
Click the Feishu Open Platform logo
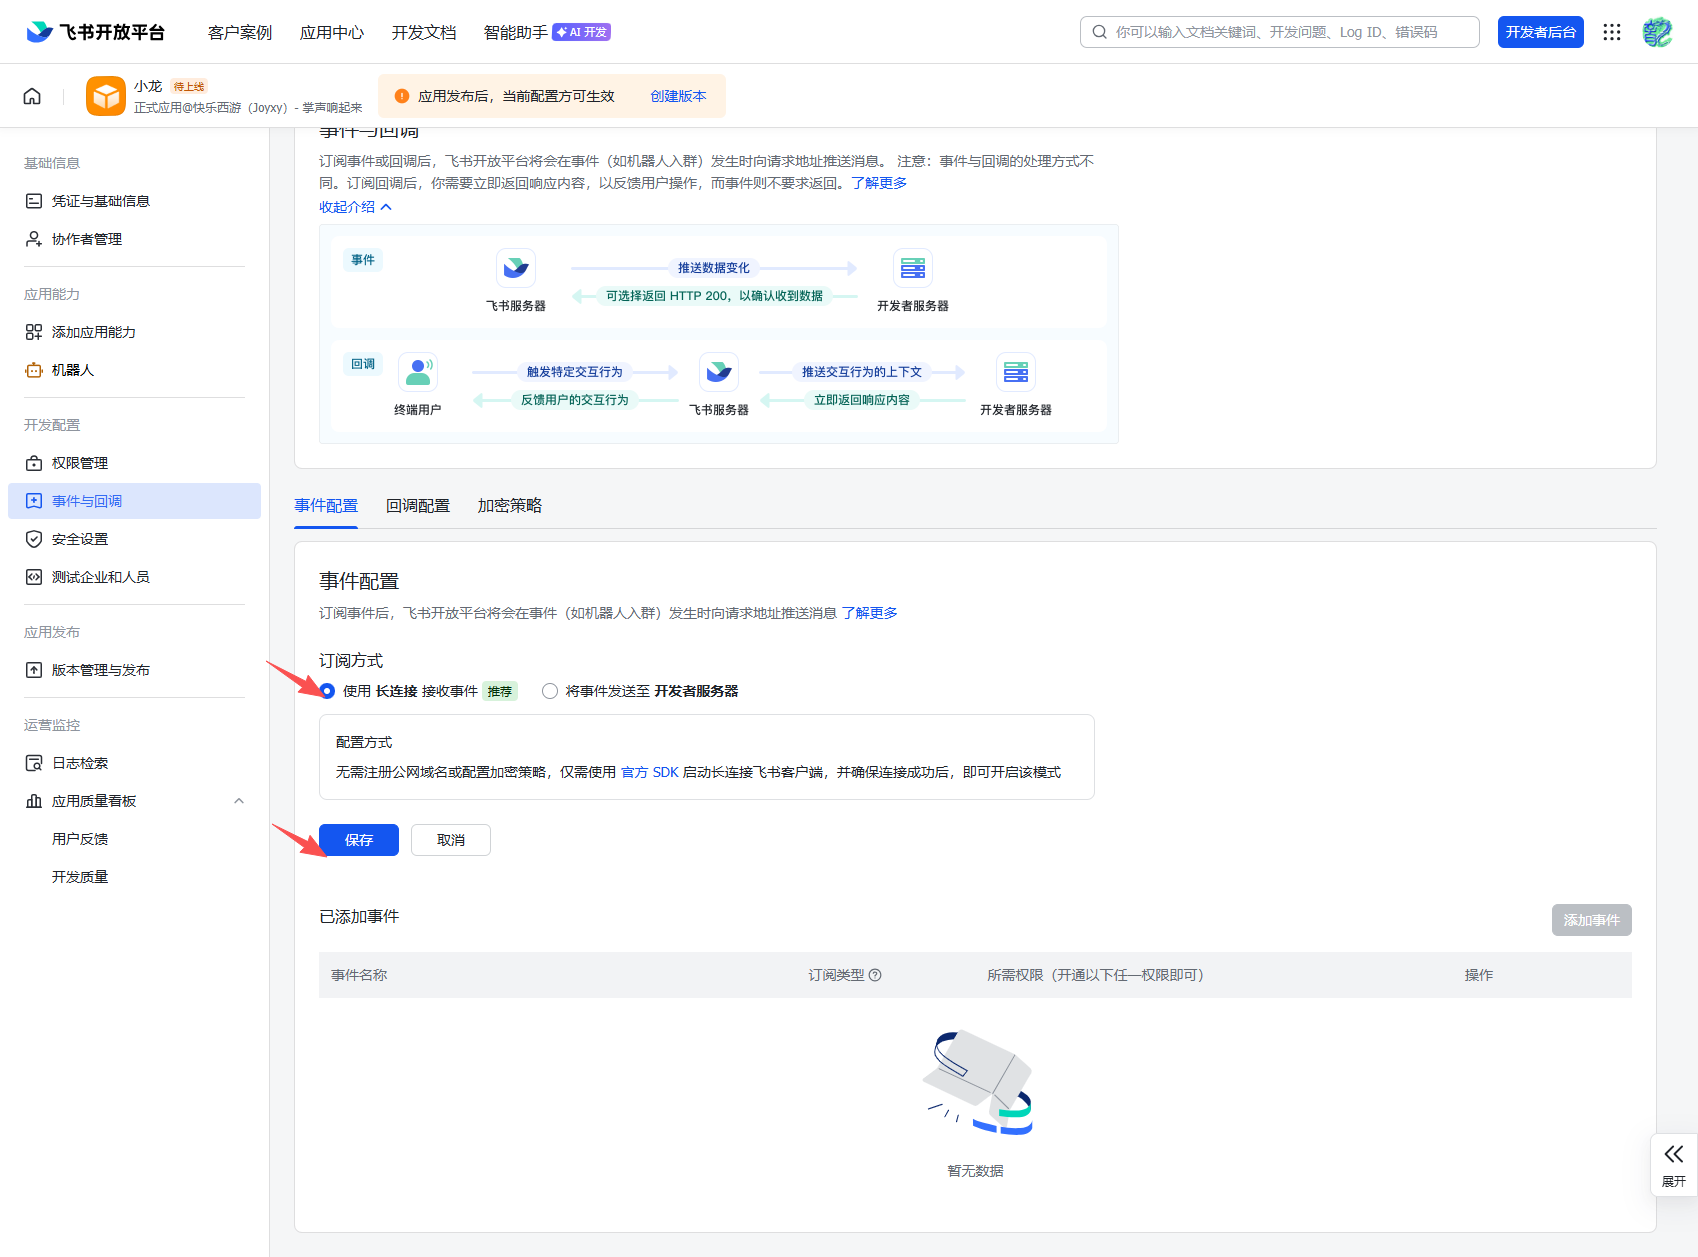tap(95, 32)
